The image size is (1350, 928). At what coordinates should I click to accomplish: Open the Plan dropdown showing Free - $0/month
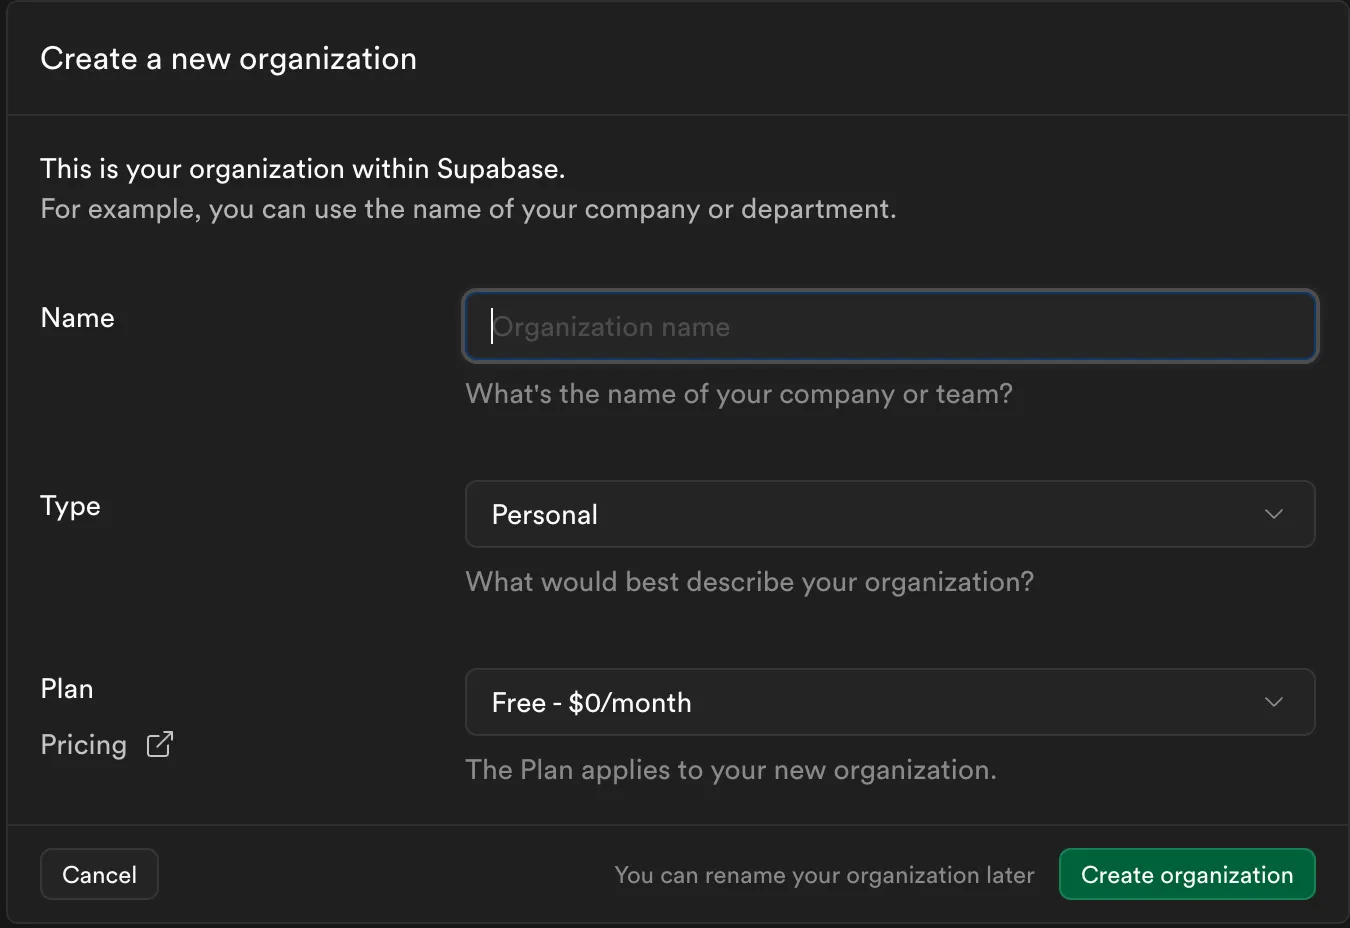[x=890, y=702]
